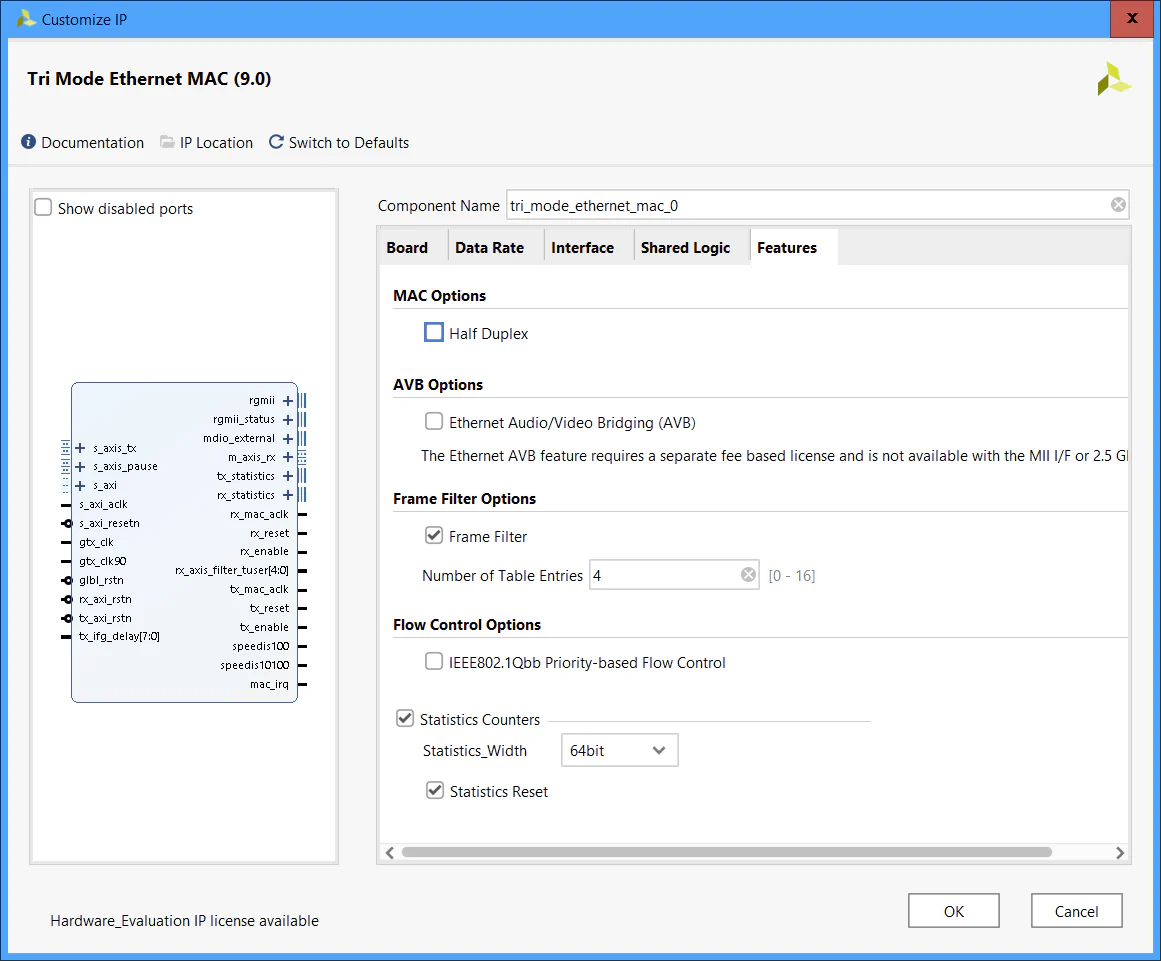The image size is (1161, 961).
Task: Click the Switch to Defaults refresh icon
Action: (276, 142)
